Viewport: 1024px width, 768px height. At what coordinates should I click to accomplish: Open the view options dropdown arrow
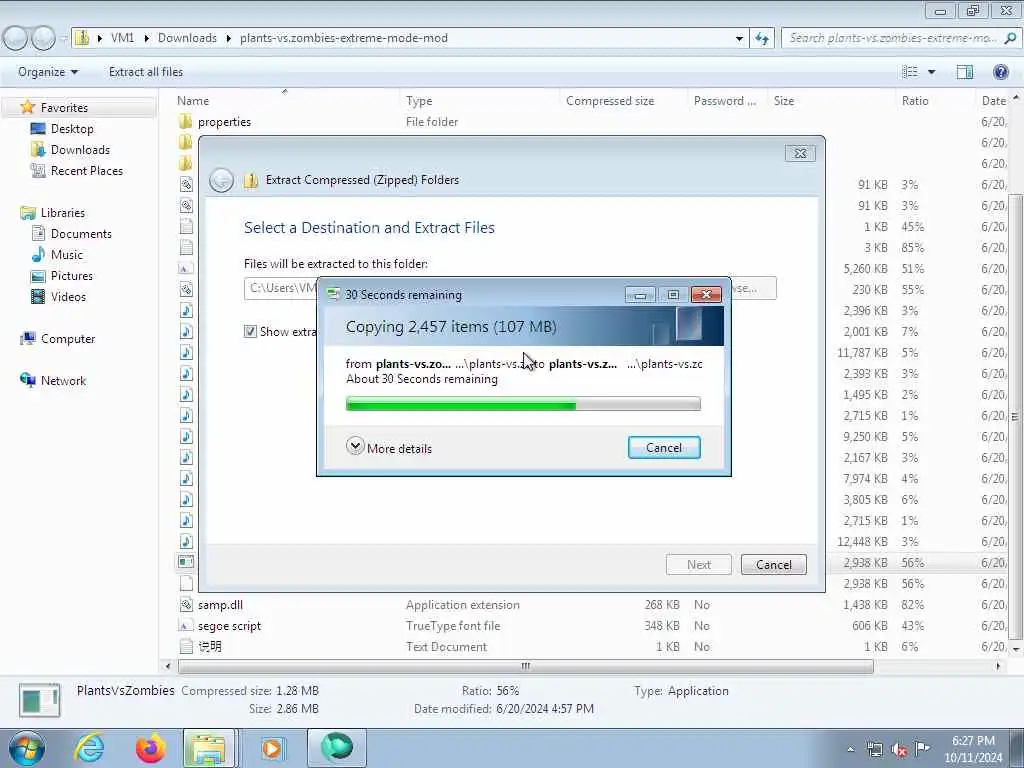(931, 72)
